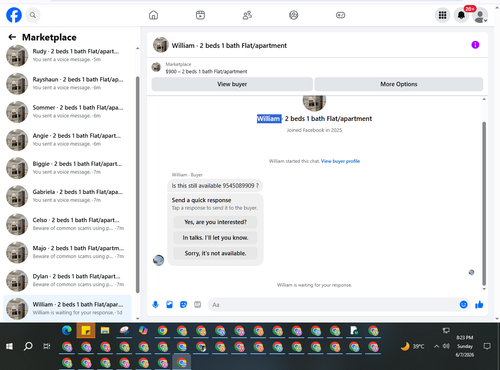Open the Copilot taskbar icon
The width and height of the screenshot is (500, 370).
tap(143, 330)
